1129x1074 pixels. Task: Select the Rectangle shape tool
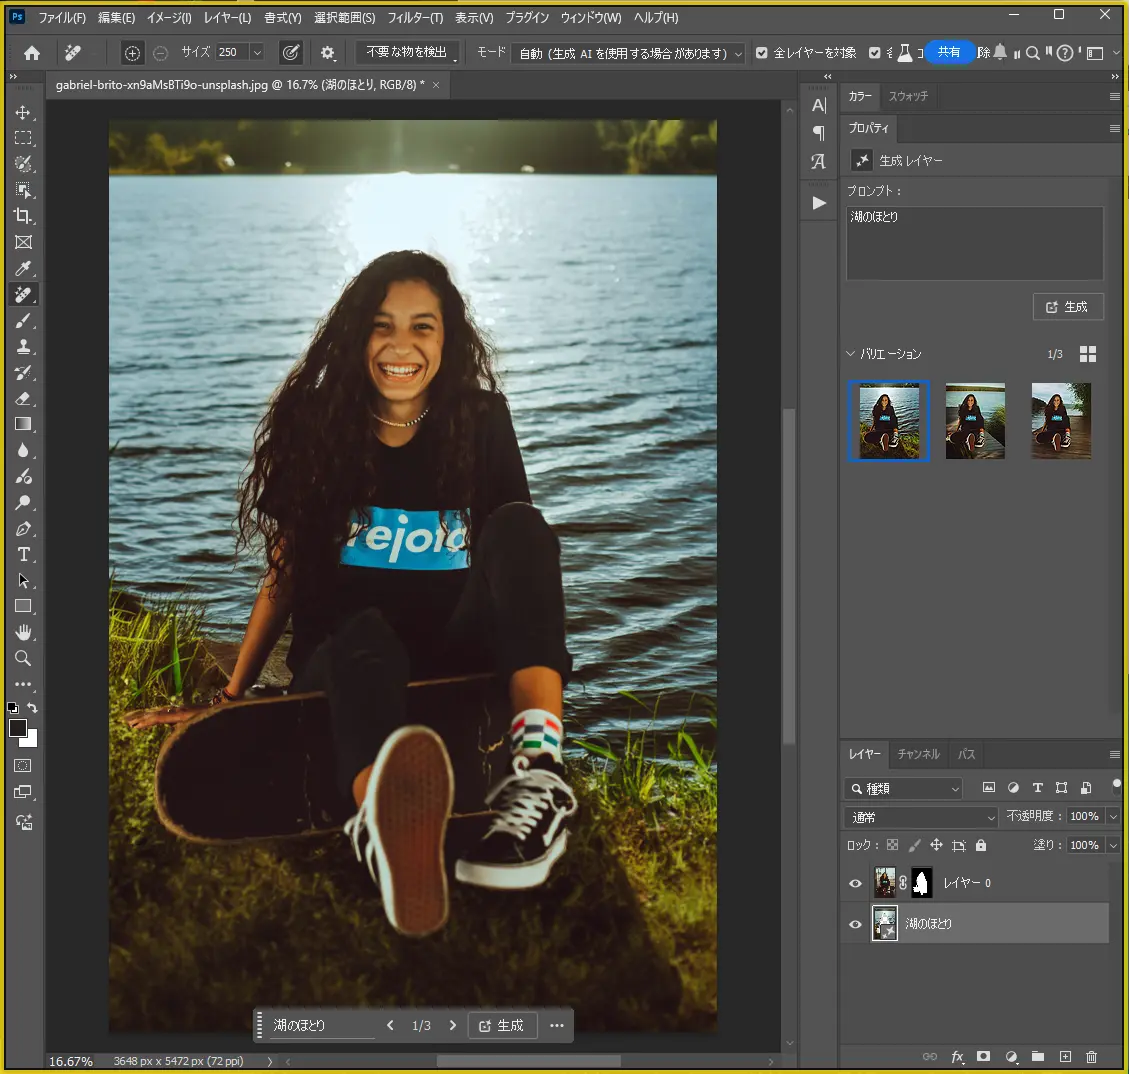pos(23,606)
